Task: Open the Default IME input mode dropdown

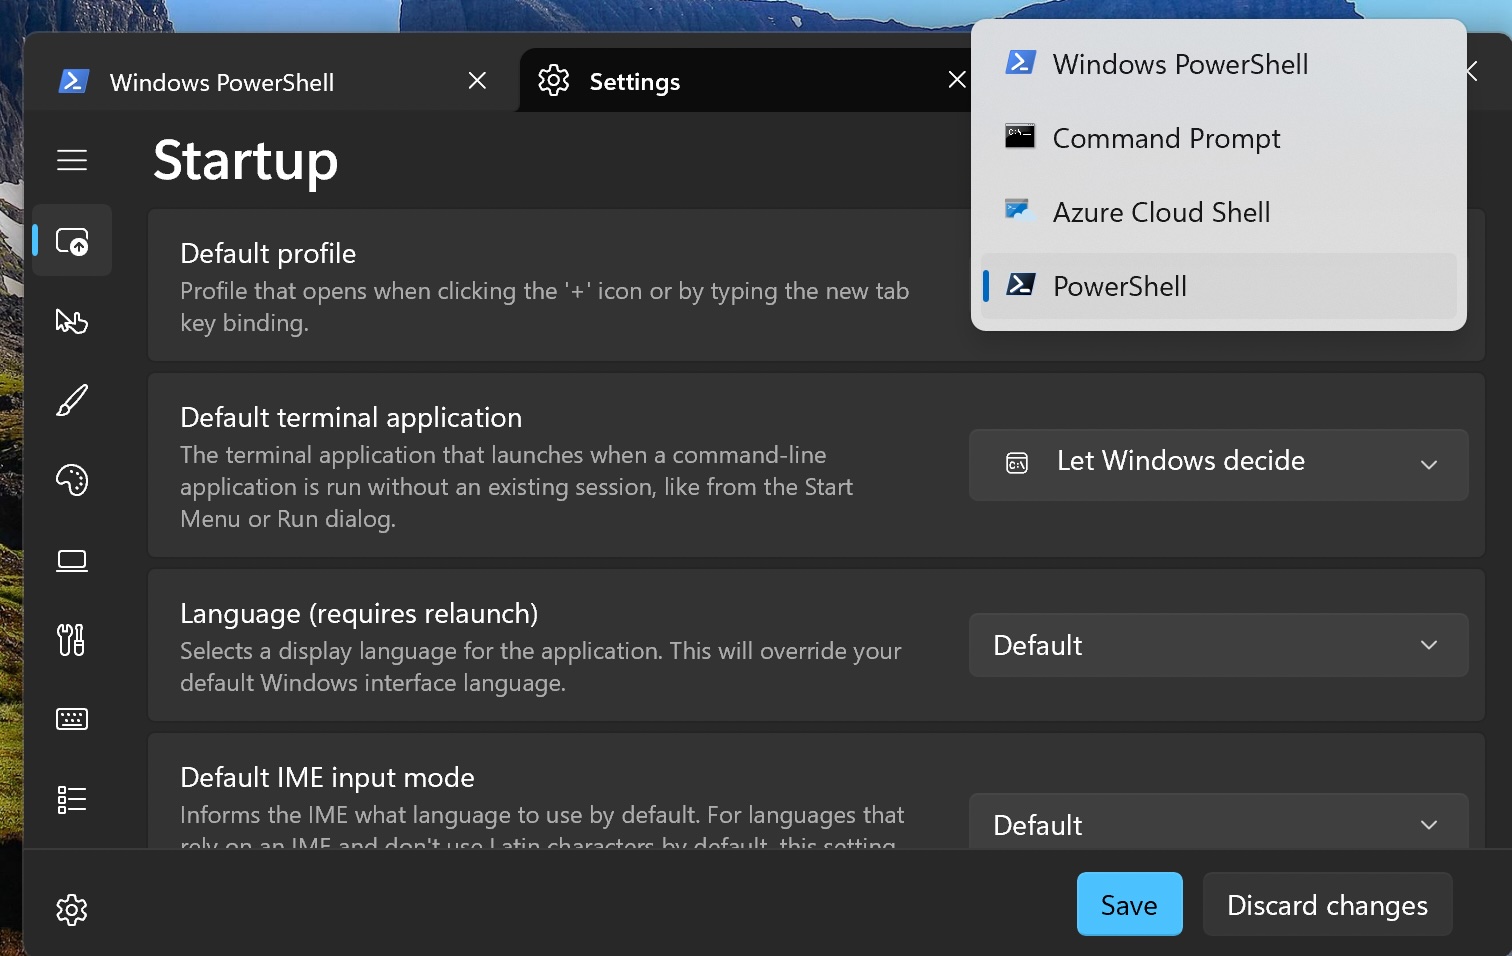Action: (1218, 824)
